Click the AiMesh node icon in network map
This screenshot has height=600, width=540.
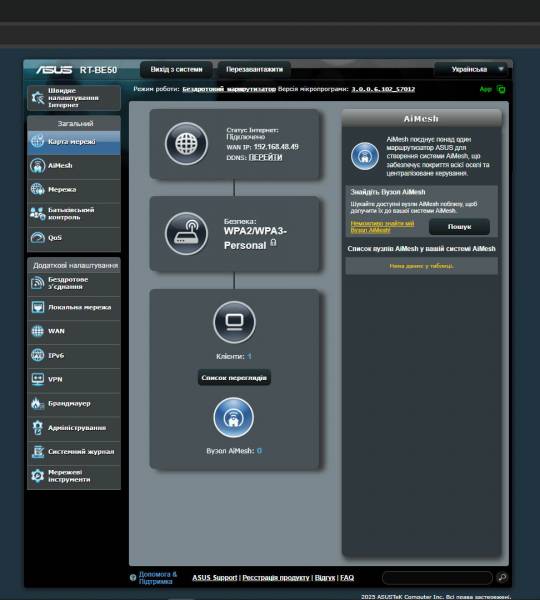click(x=233, y=417)
